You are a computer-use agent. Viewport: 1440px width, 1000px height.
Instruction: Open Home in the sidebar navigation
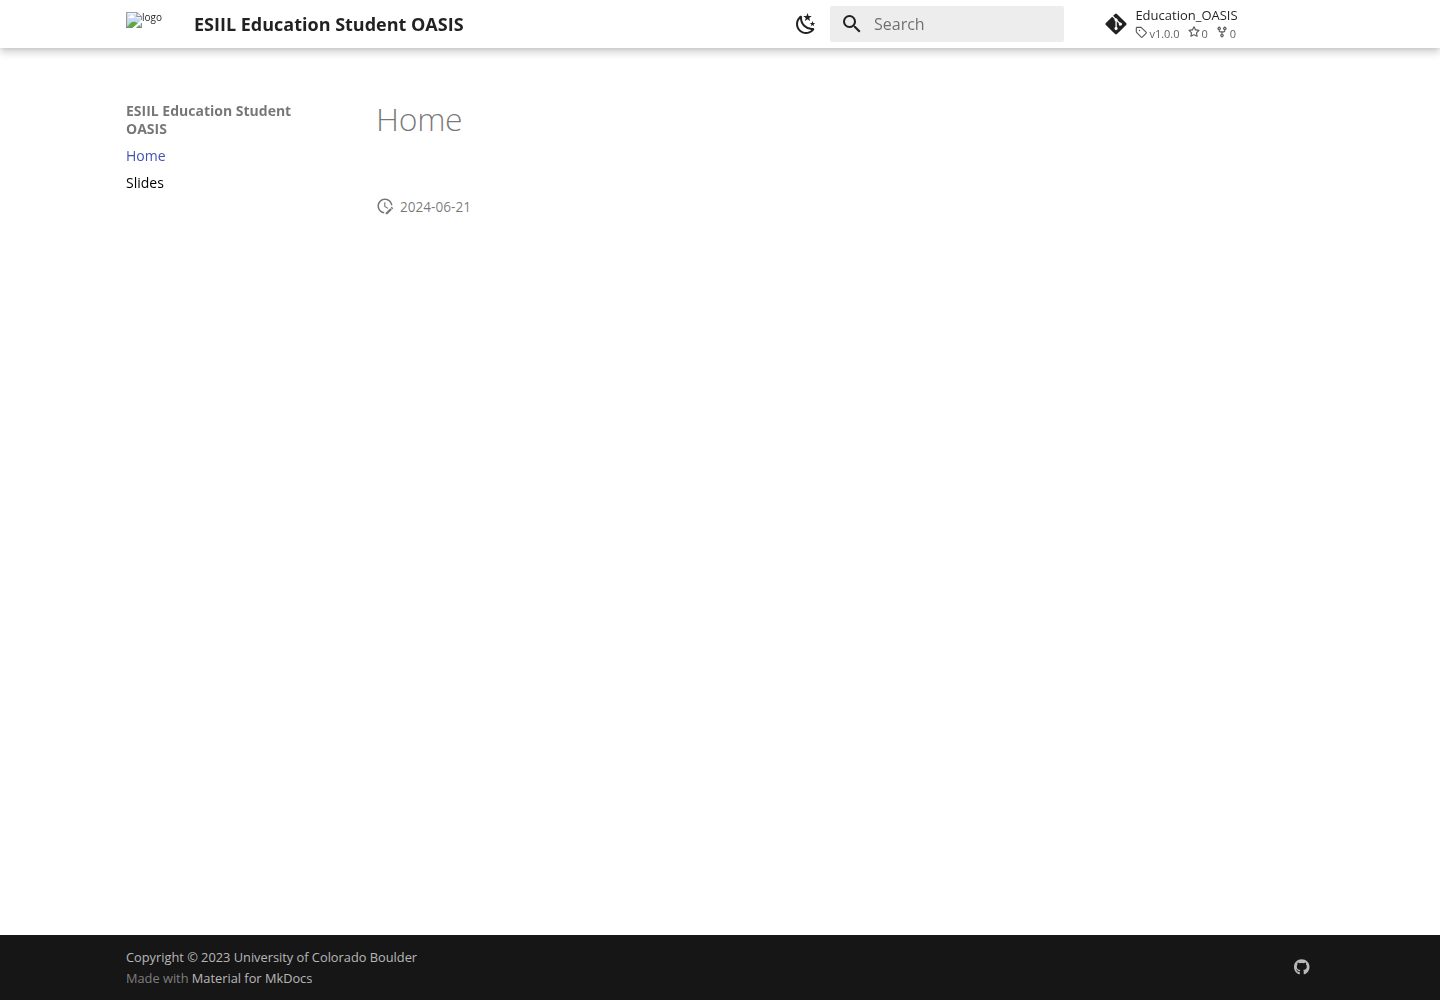[146, 156]
